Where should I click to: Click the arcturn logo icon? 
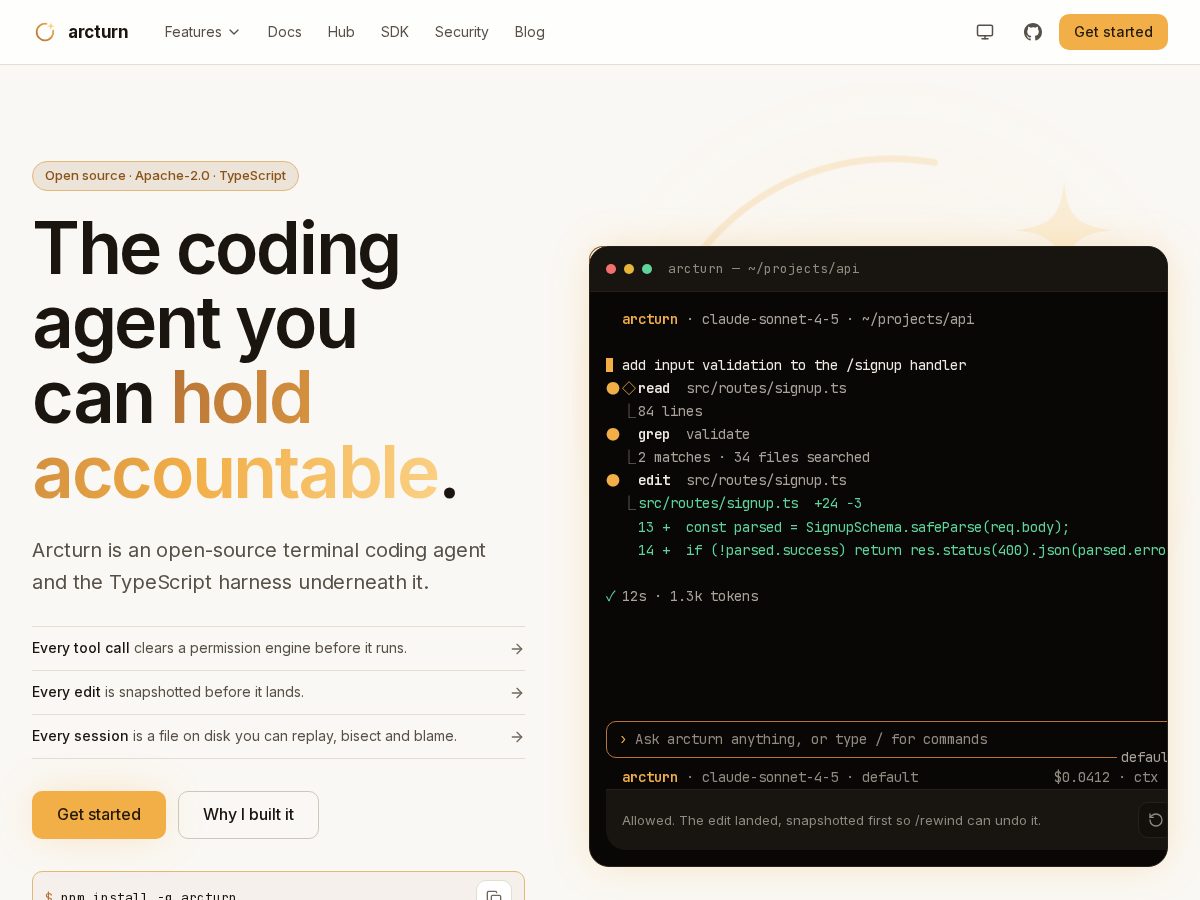45,32
